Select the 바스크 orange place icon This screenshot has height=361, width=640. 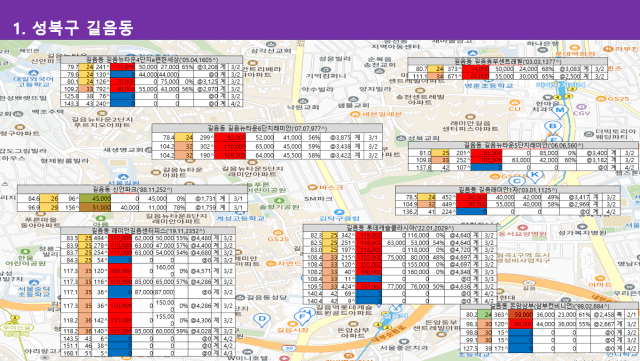312,187
